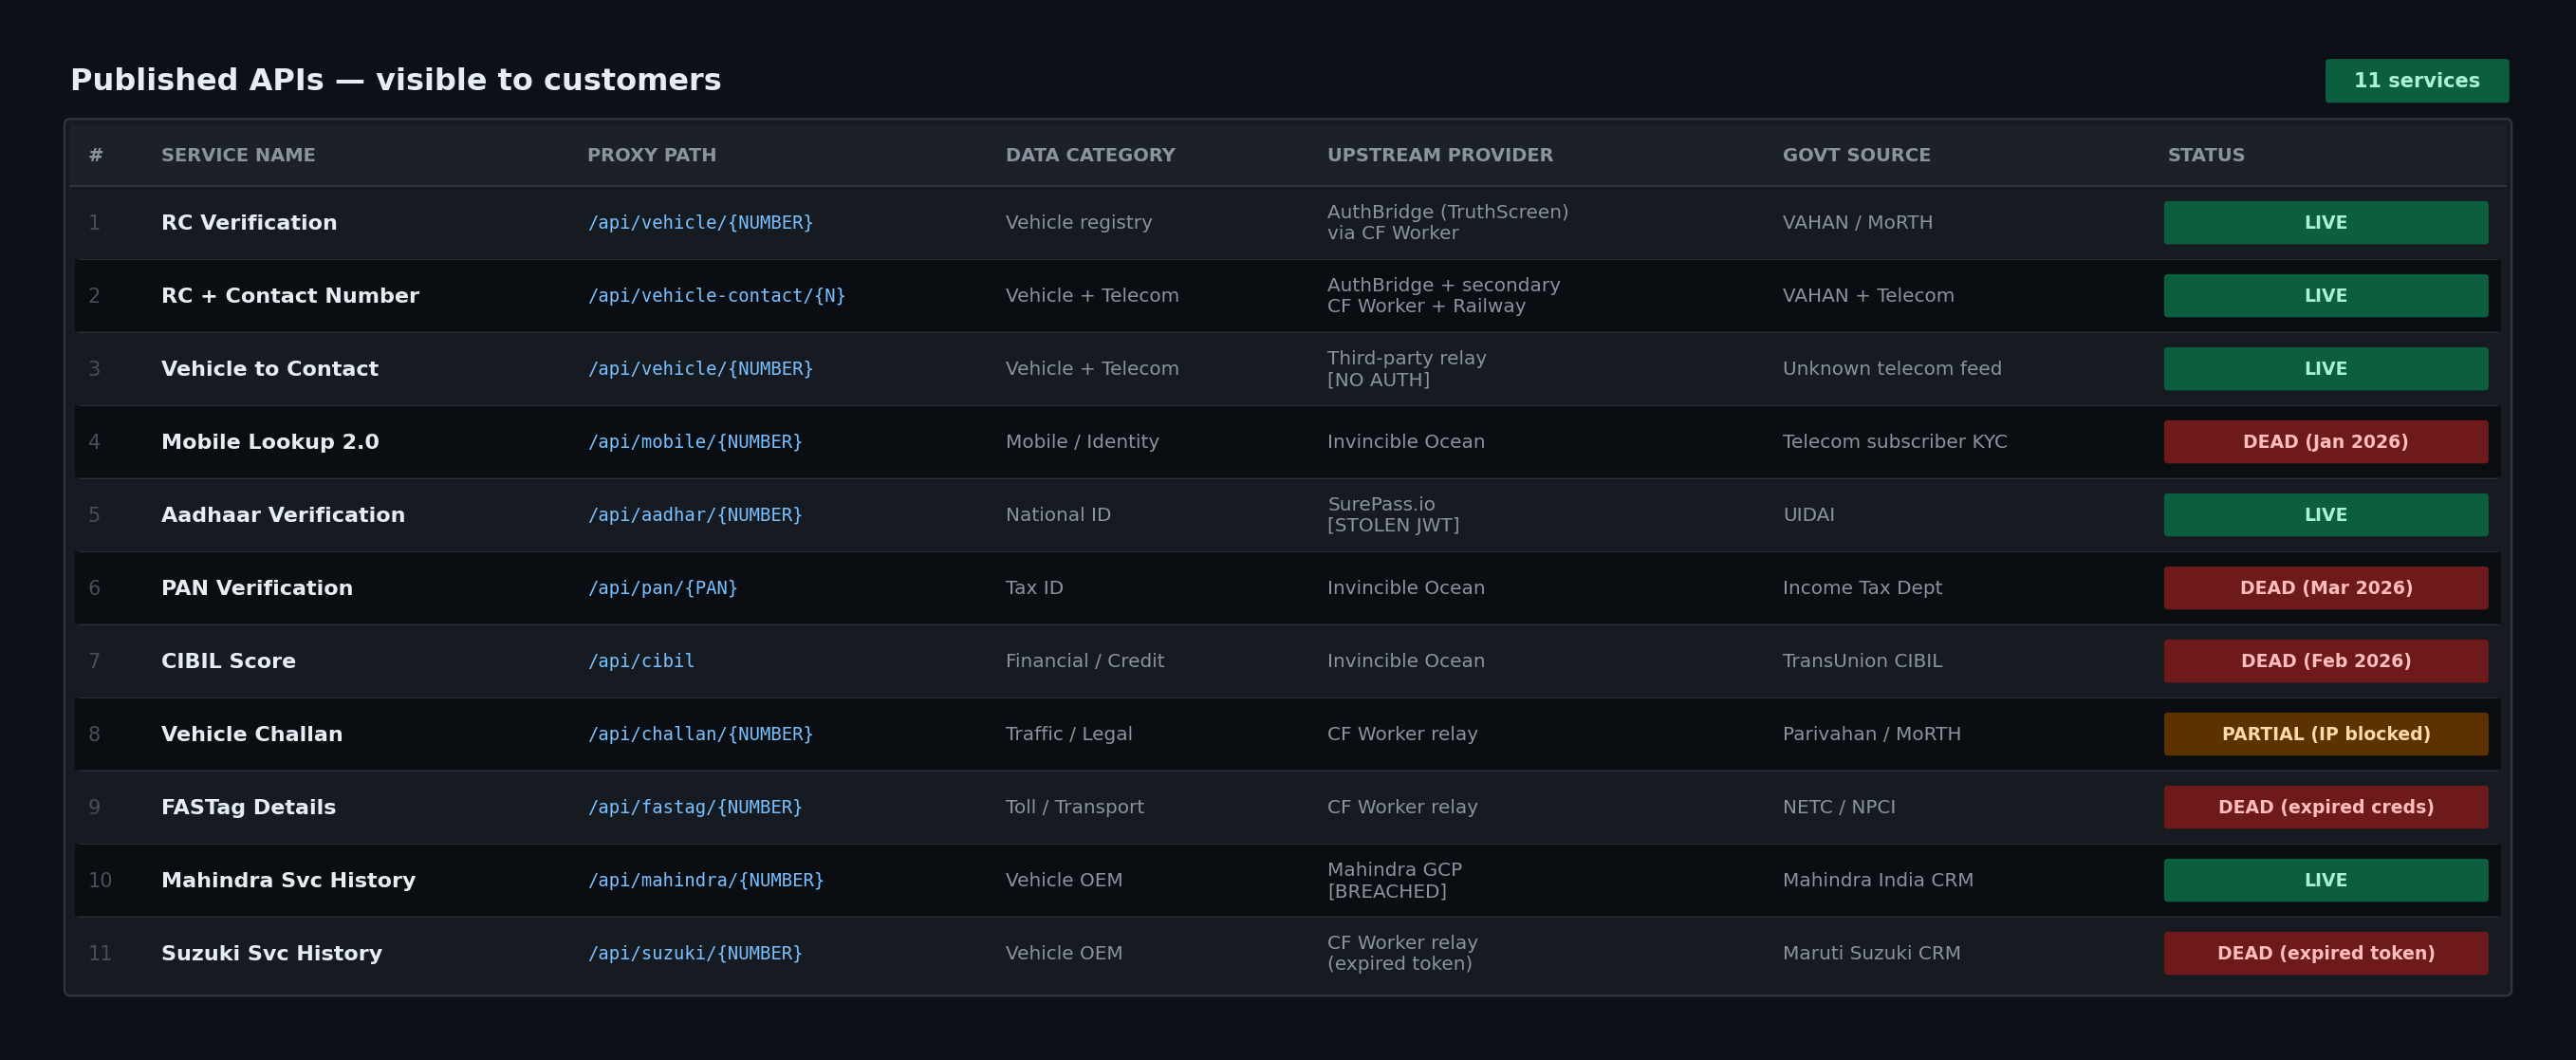Click the PARTIAL (IP blocked) status badge

coord(2326,734)
